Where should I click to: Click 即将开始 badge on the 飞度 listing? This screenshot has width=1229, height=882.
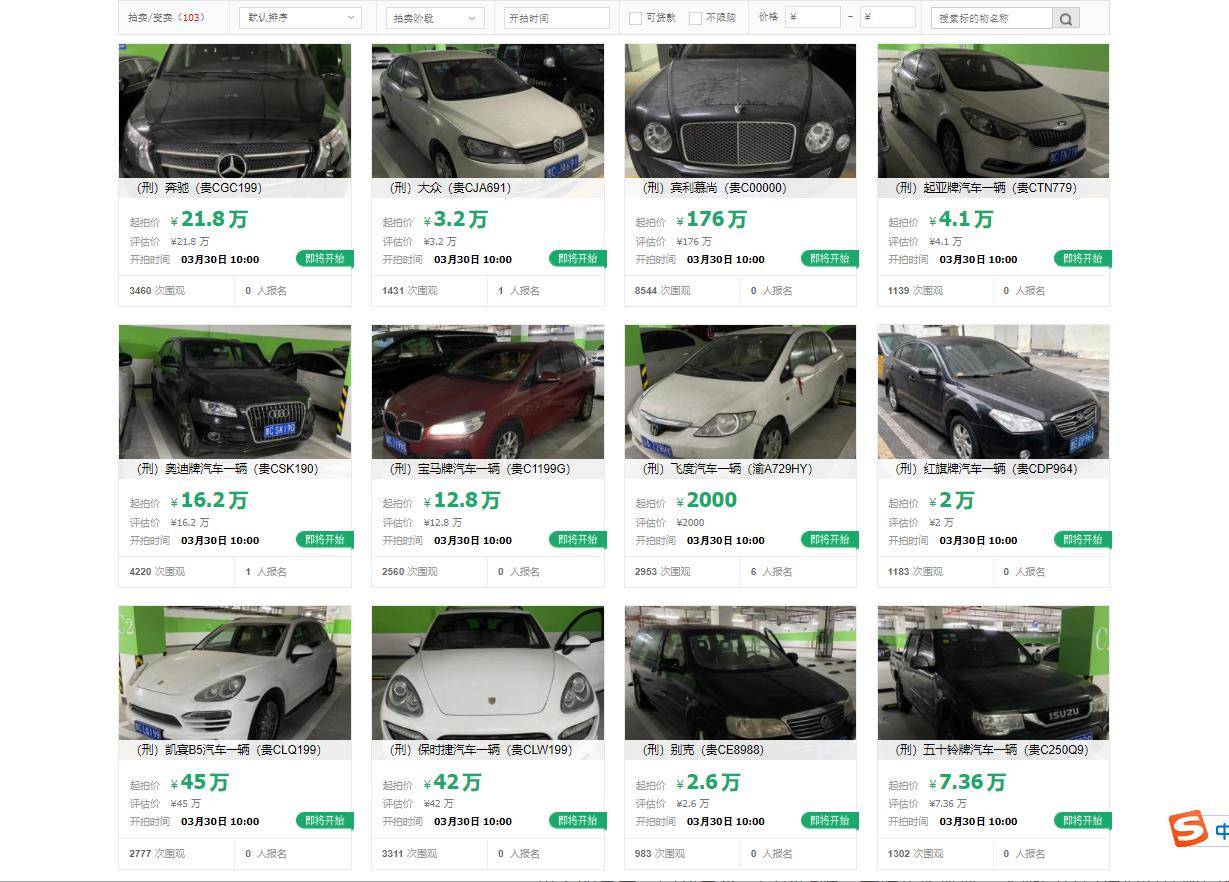tap(830, 539)
